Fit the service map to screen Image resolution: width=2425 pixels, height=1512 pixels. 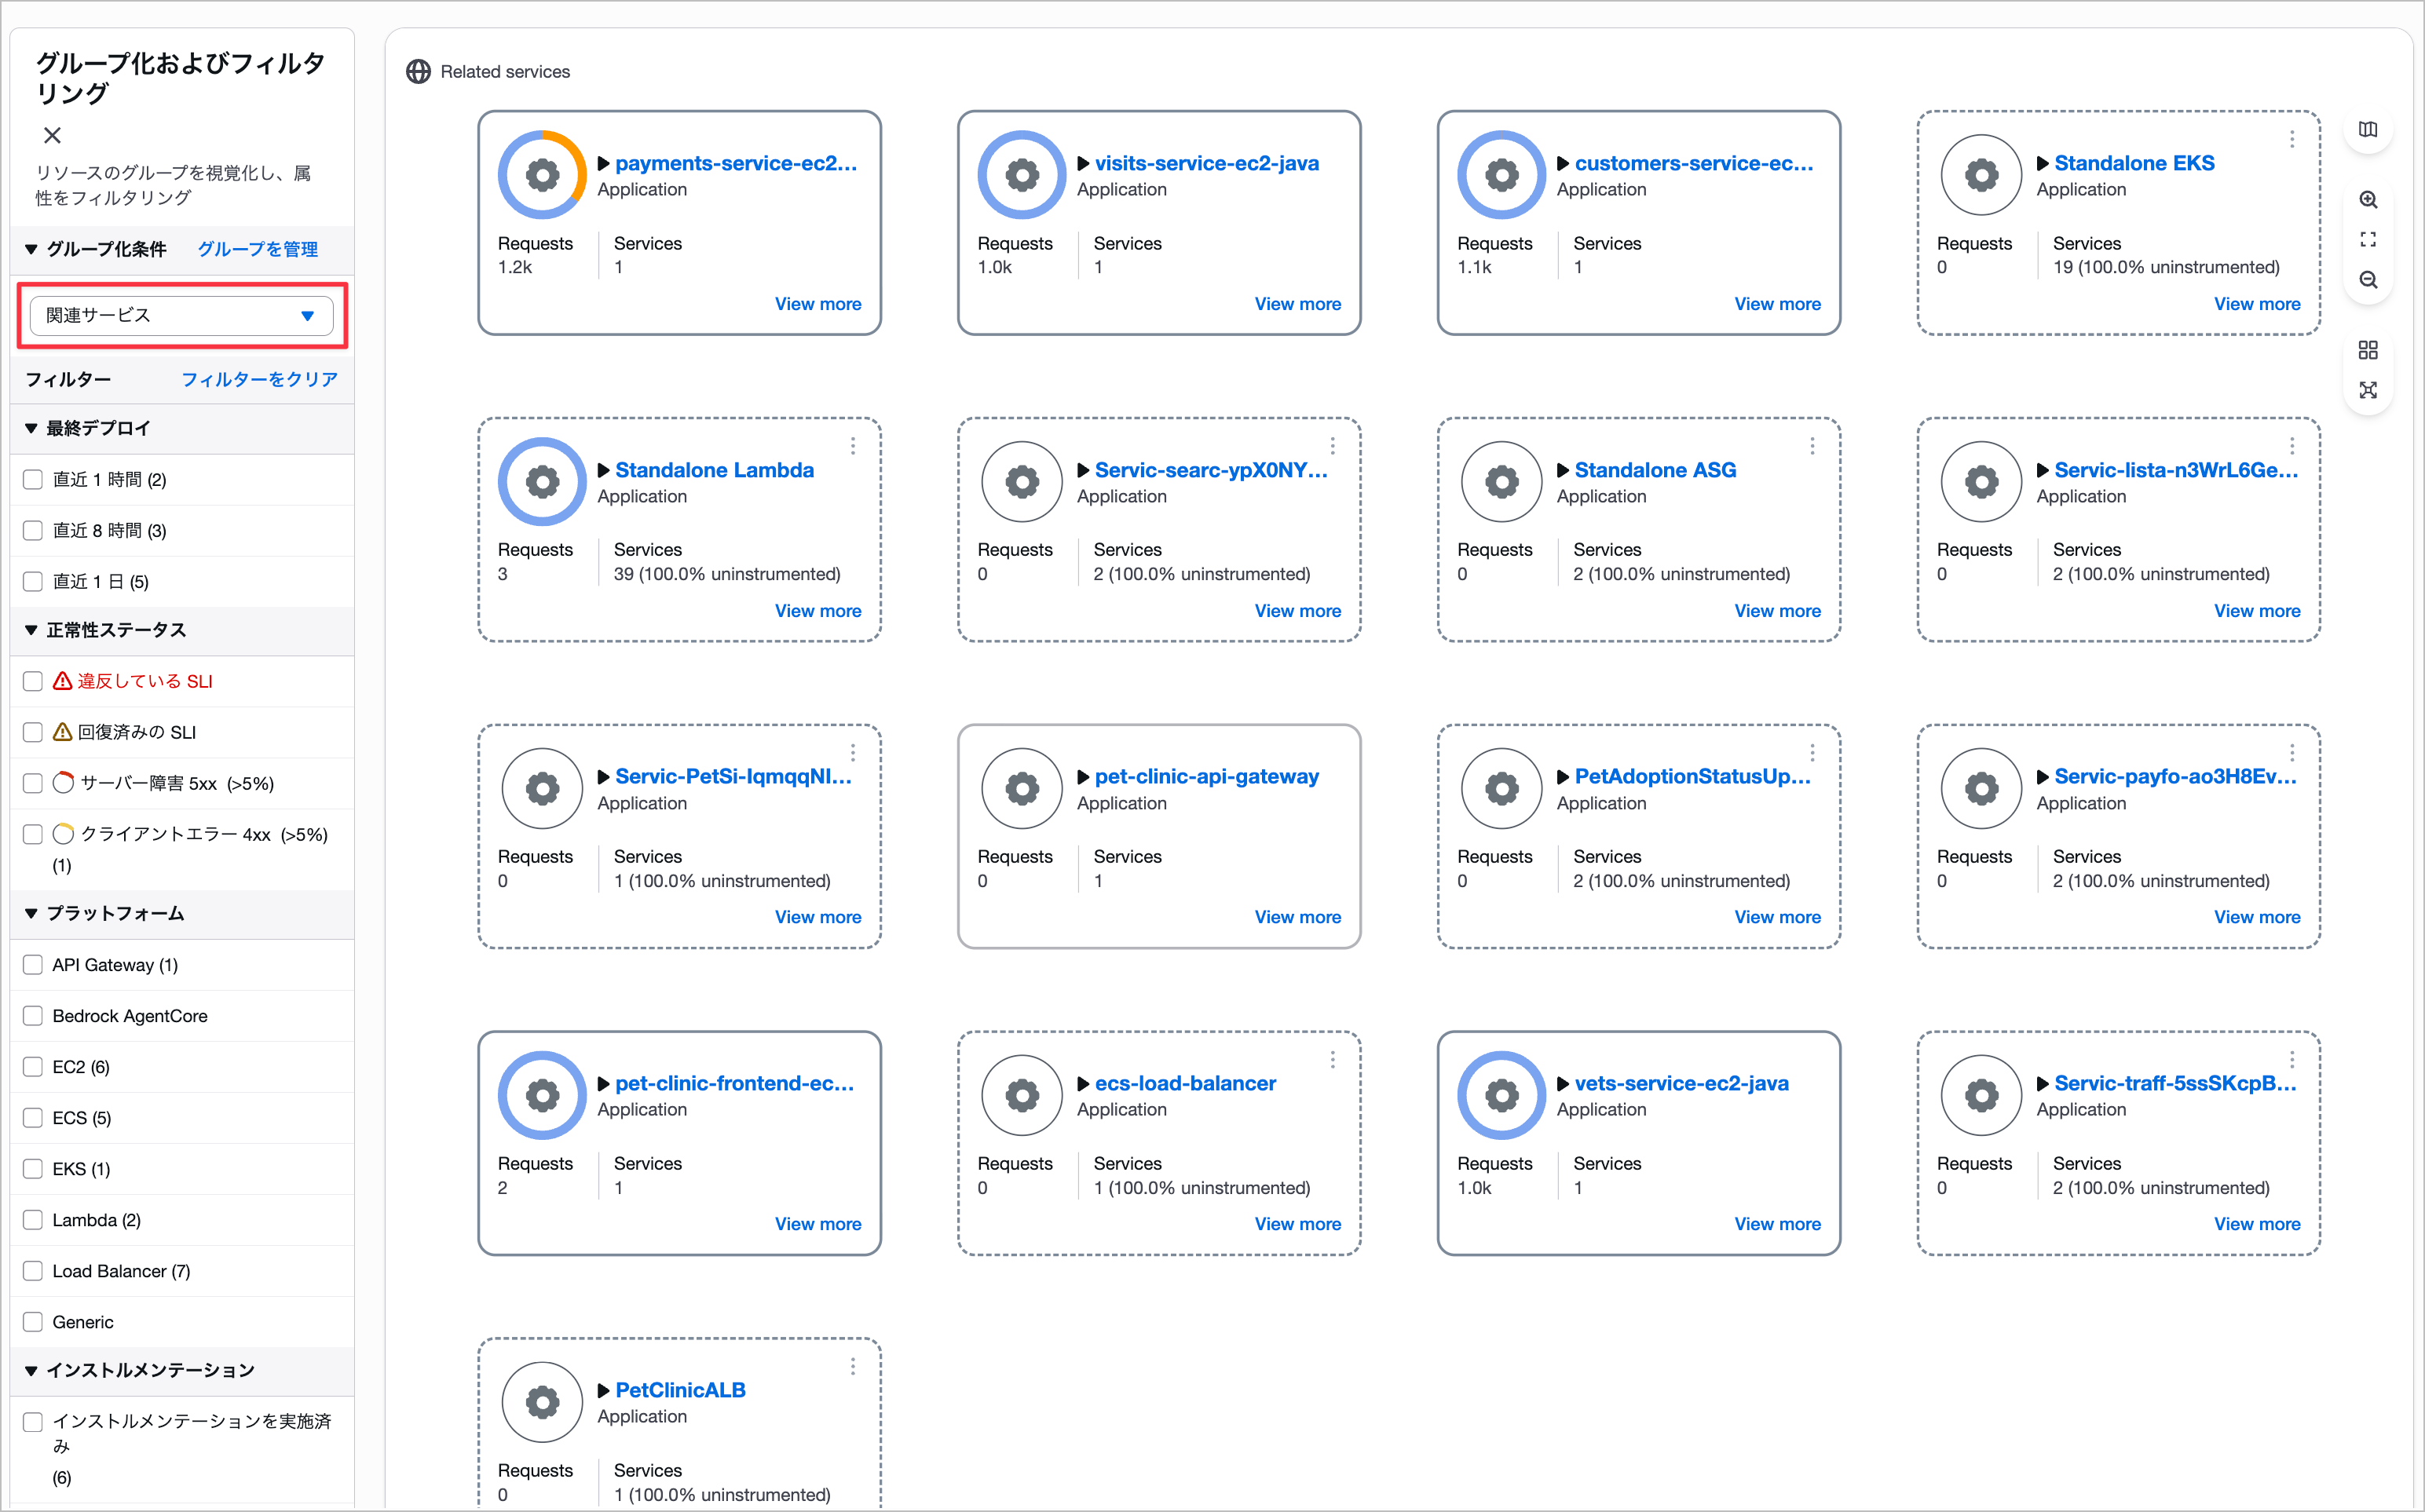[2368, 239]
